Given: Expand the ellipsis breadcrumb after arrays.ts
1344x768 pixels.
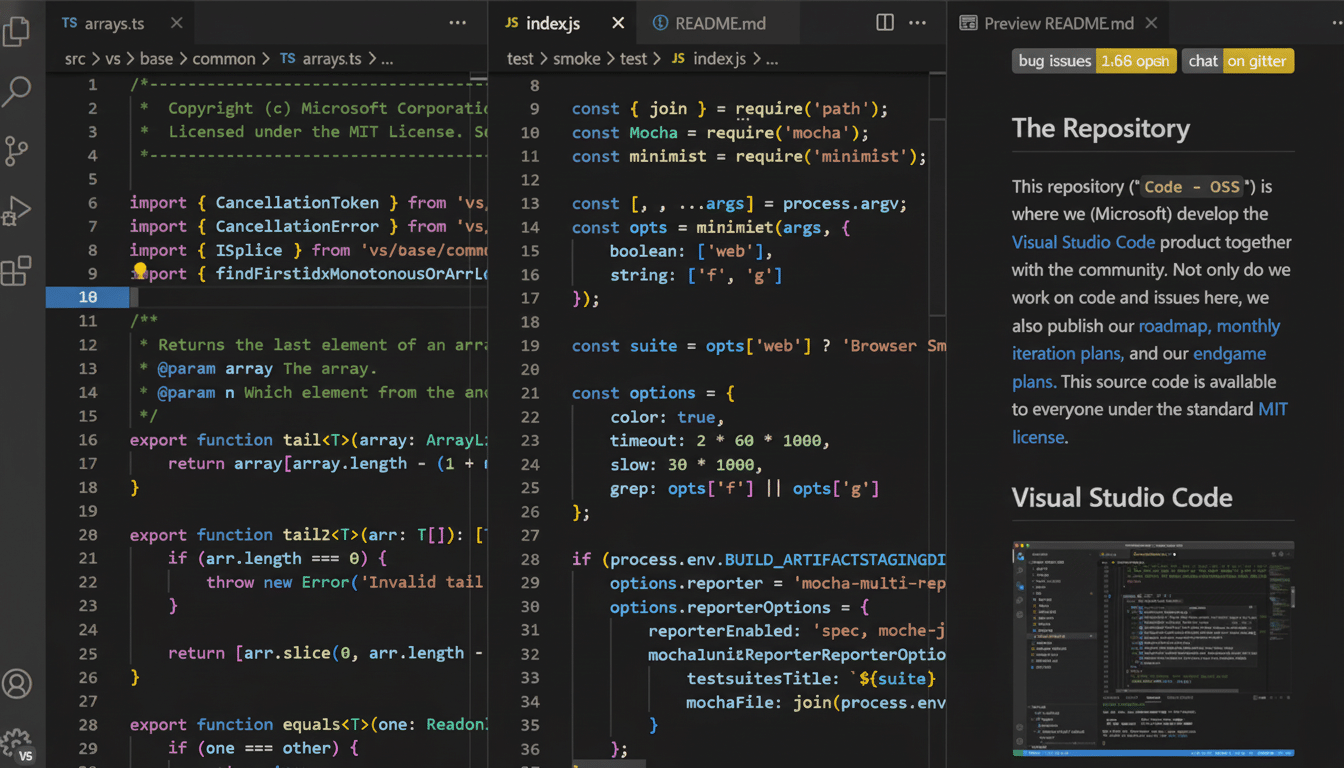Looking at the screenshot, I should [387, 59].
